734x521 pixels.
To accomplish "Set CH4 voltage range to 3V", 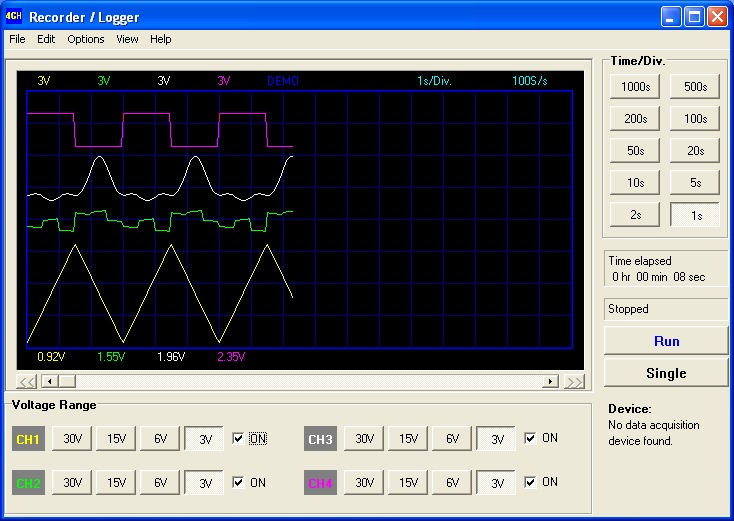I will pyautogui.click(x=496, y=483).
